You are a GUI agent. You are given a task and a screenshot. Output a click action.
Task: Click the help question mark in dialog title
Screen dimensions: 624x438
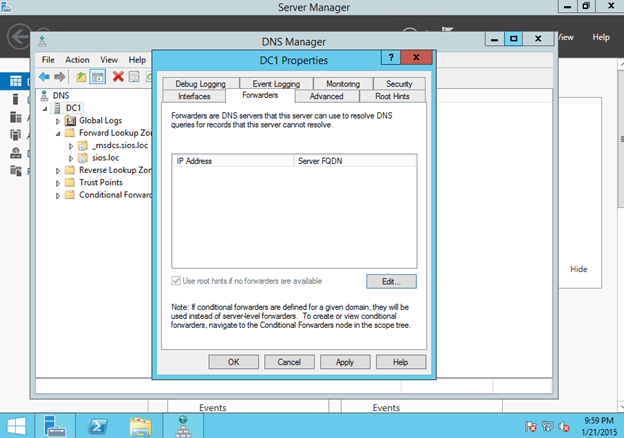(391, 60)
